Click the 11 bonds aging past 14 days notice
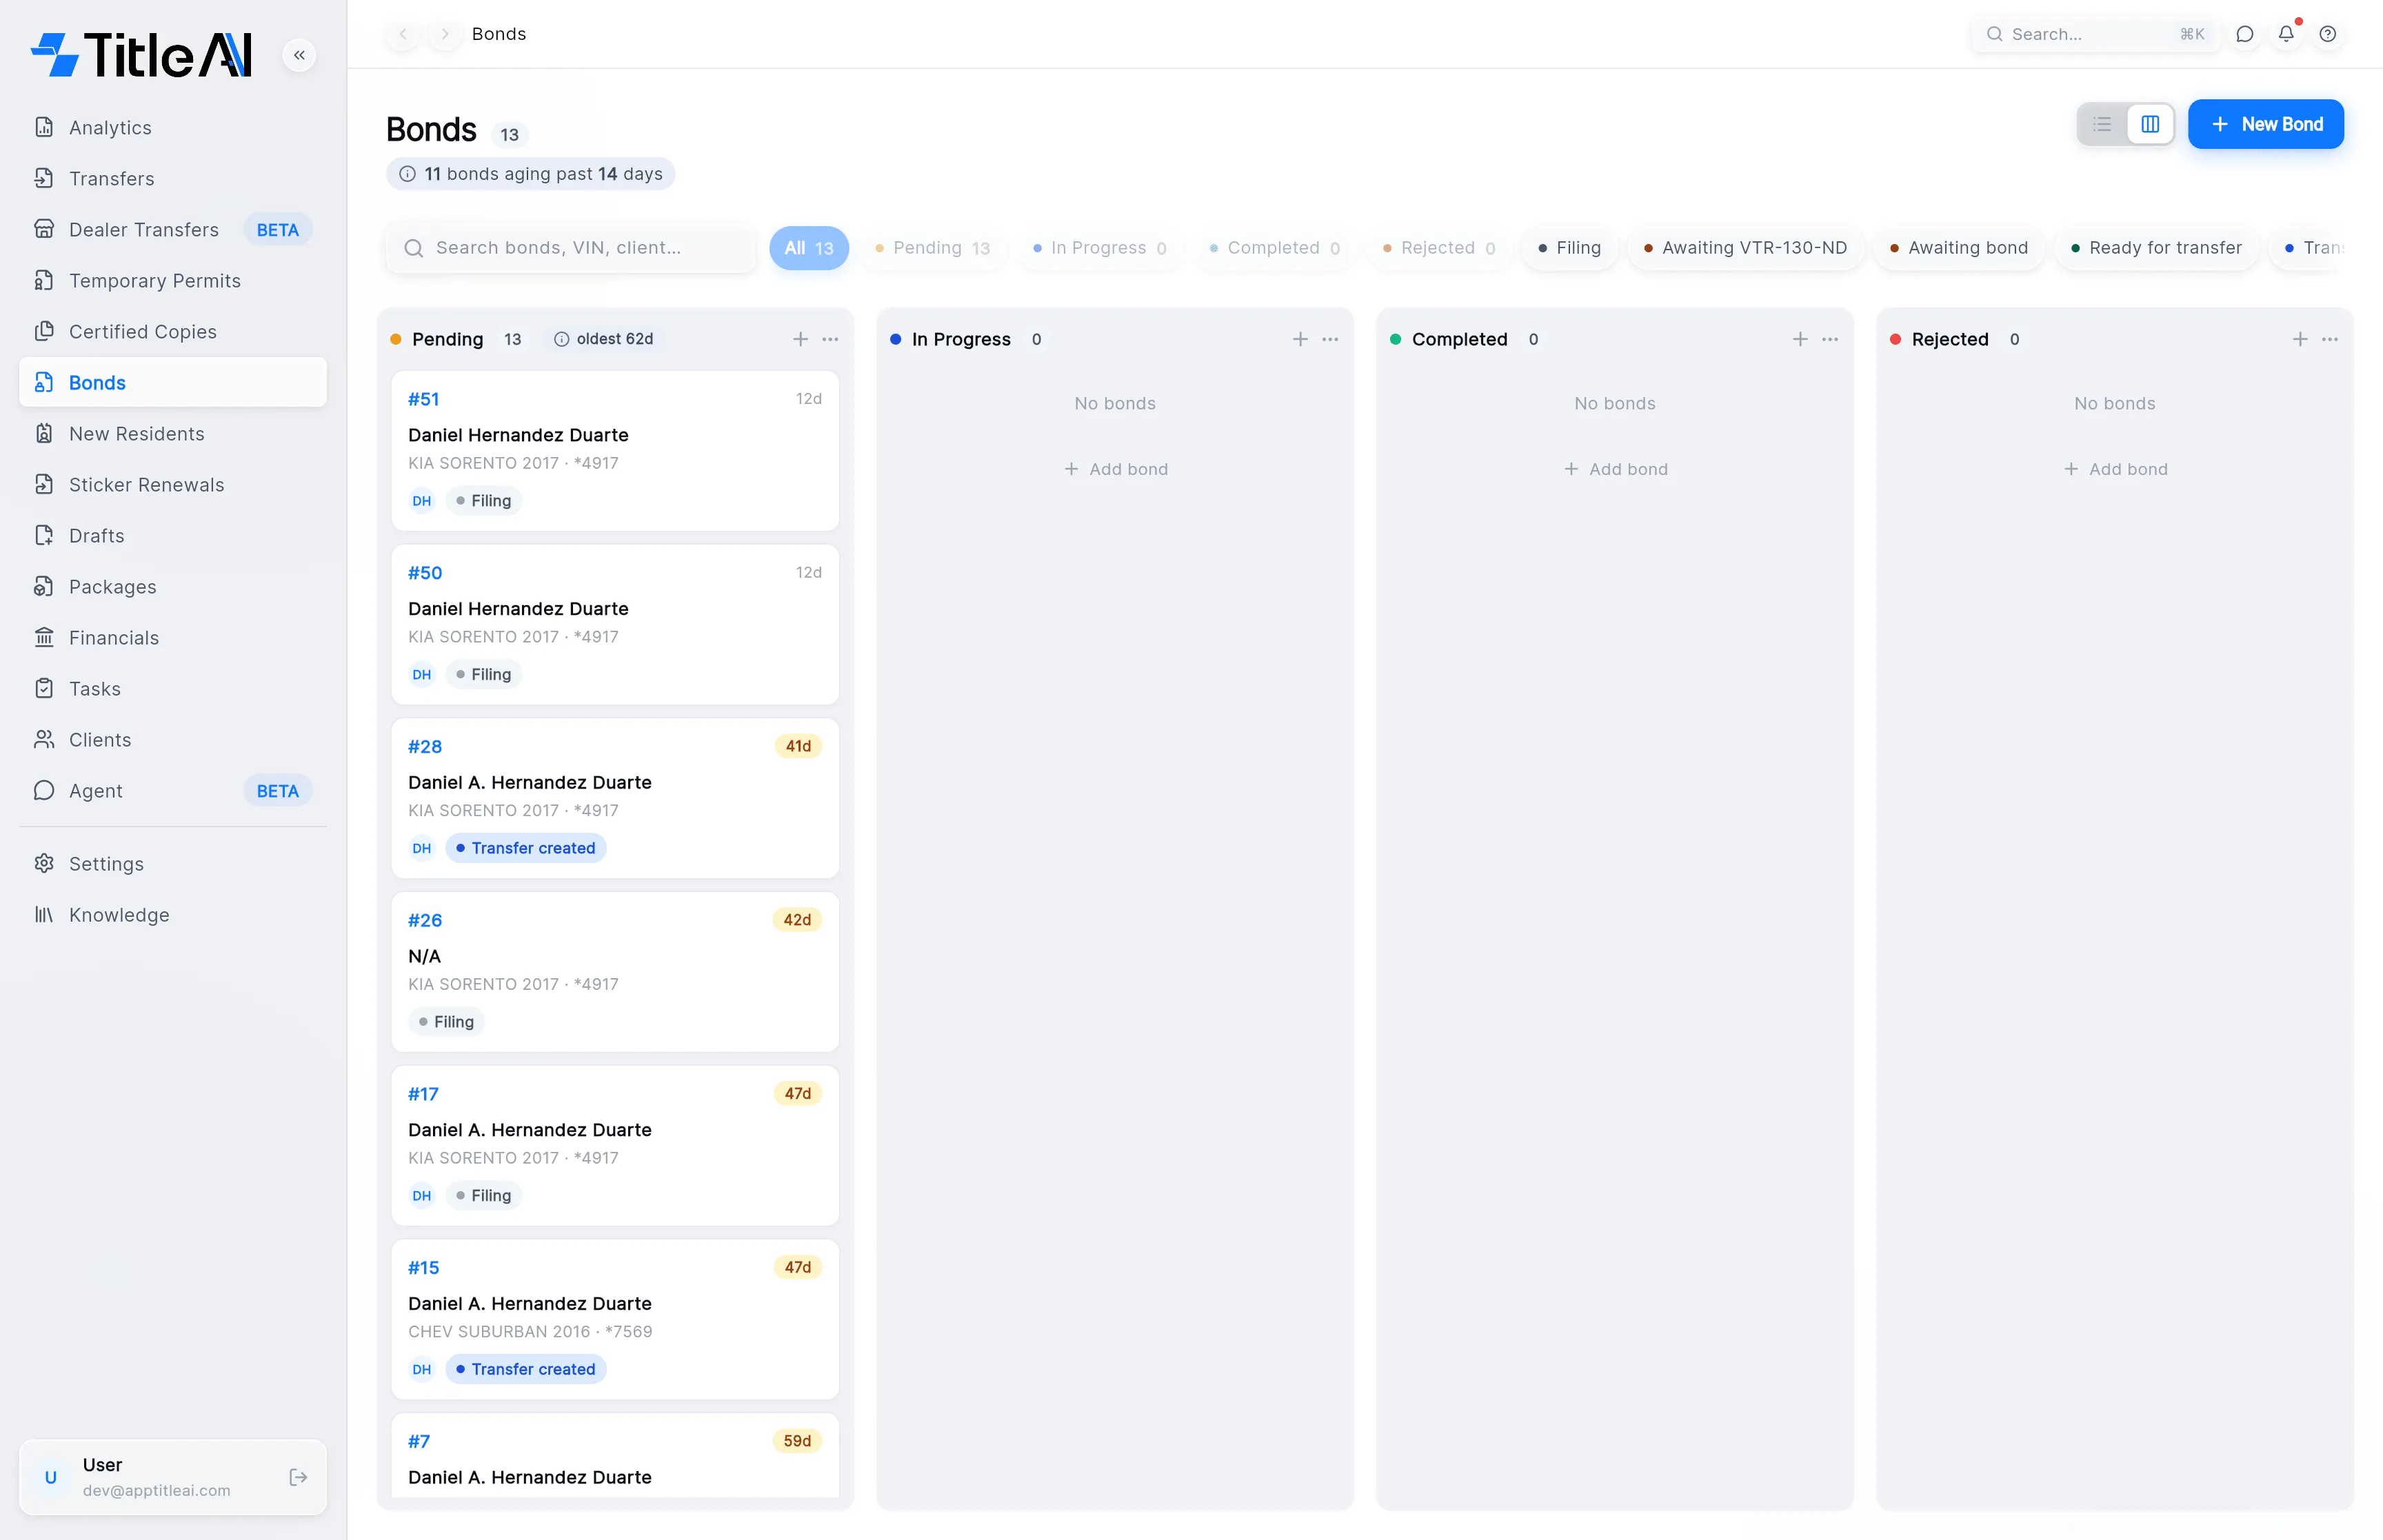This screenshot has height=1540, width=2383. point(531,174)
